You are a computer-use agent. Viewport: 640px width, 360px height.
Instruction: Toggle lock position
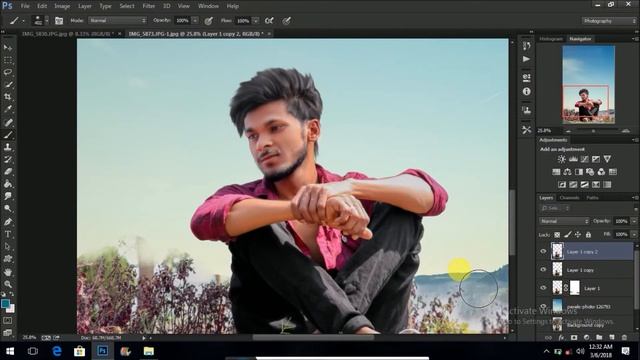[578, 234]
